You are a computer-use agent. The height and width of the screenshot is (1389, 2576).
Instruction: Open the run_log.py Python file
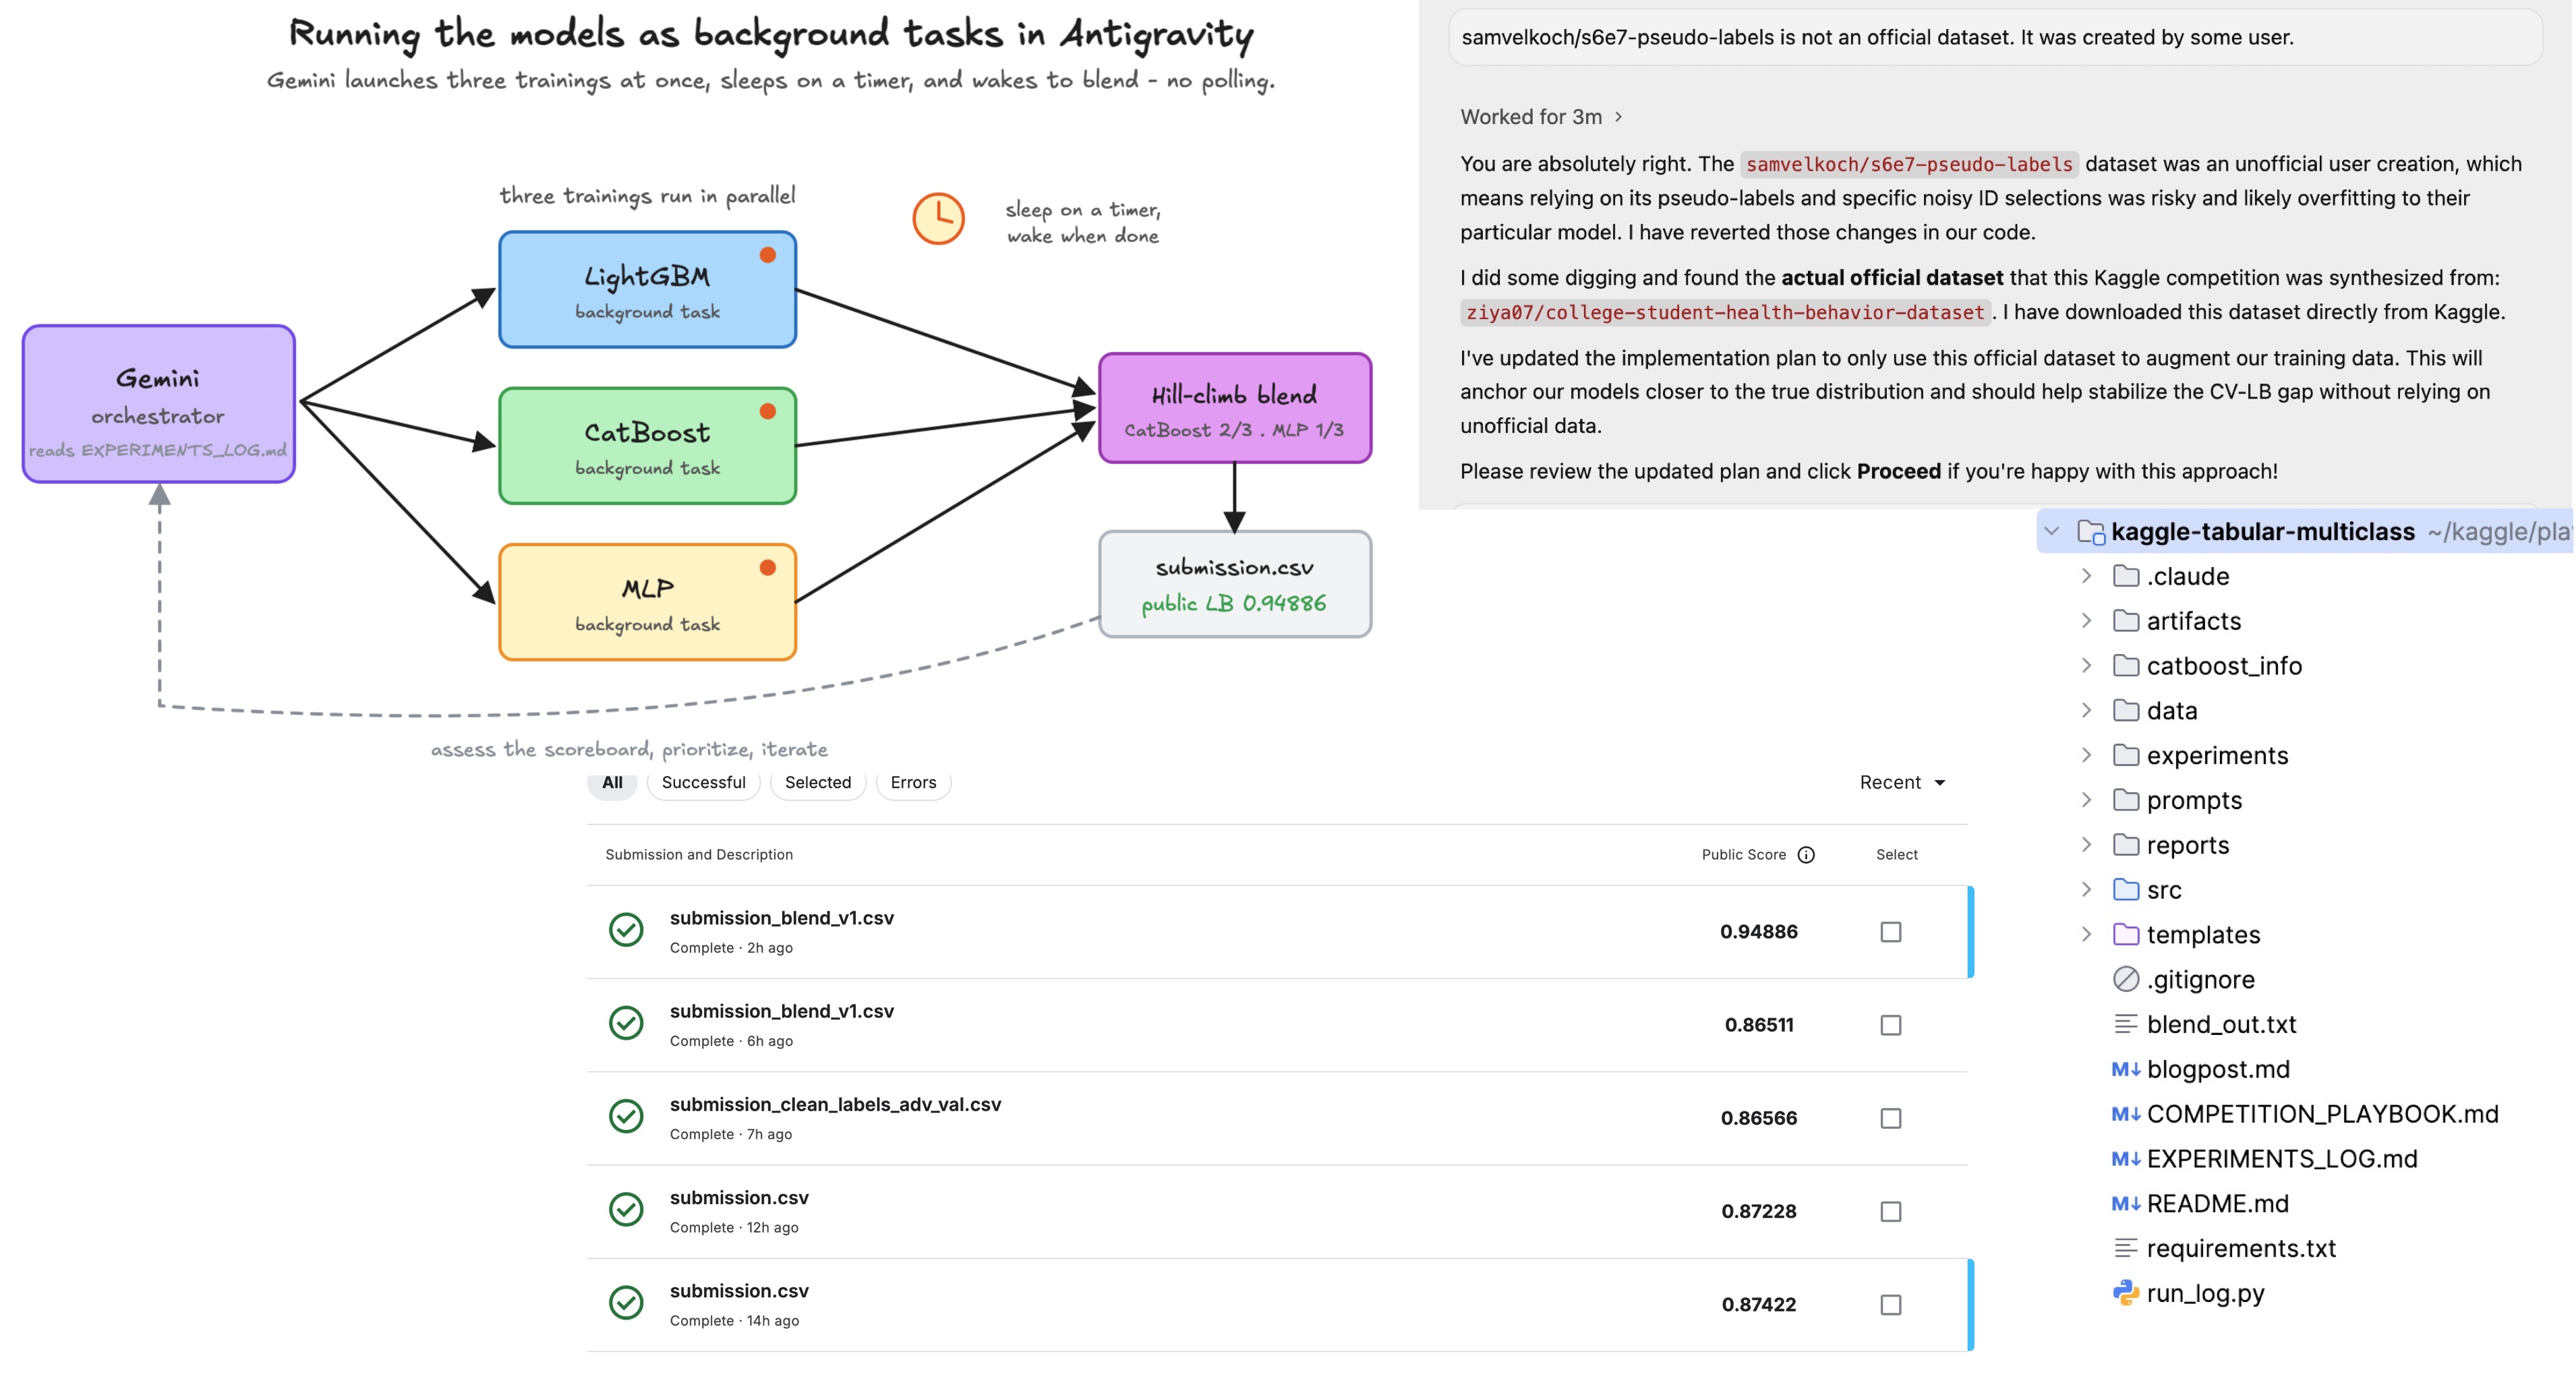[x=2204, y=1293]
